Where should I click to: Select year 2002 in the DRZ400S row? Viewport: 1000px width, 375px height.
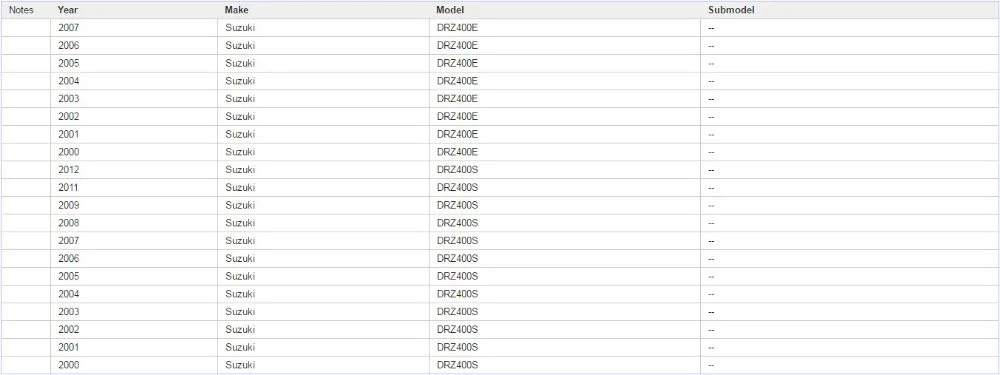pos(68,330)
